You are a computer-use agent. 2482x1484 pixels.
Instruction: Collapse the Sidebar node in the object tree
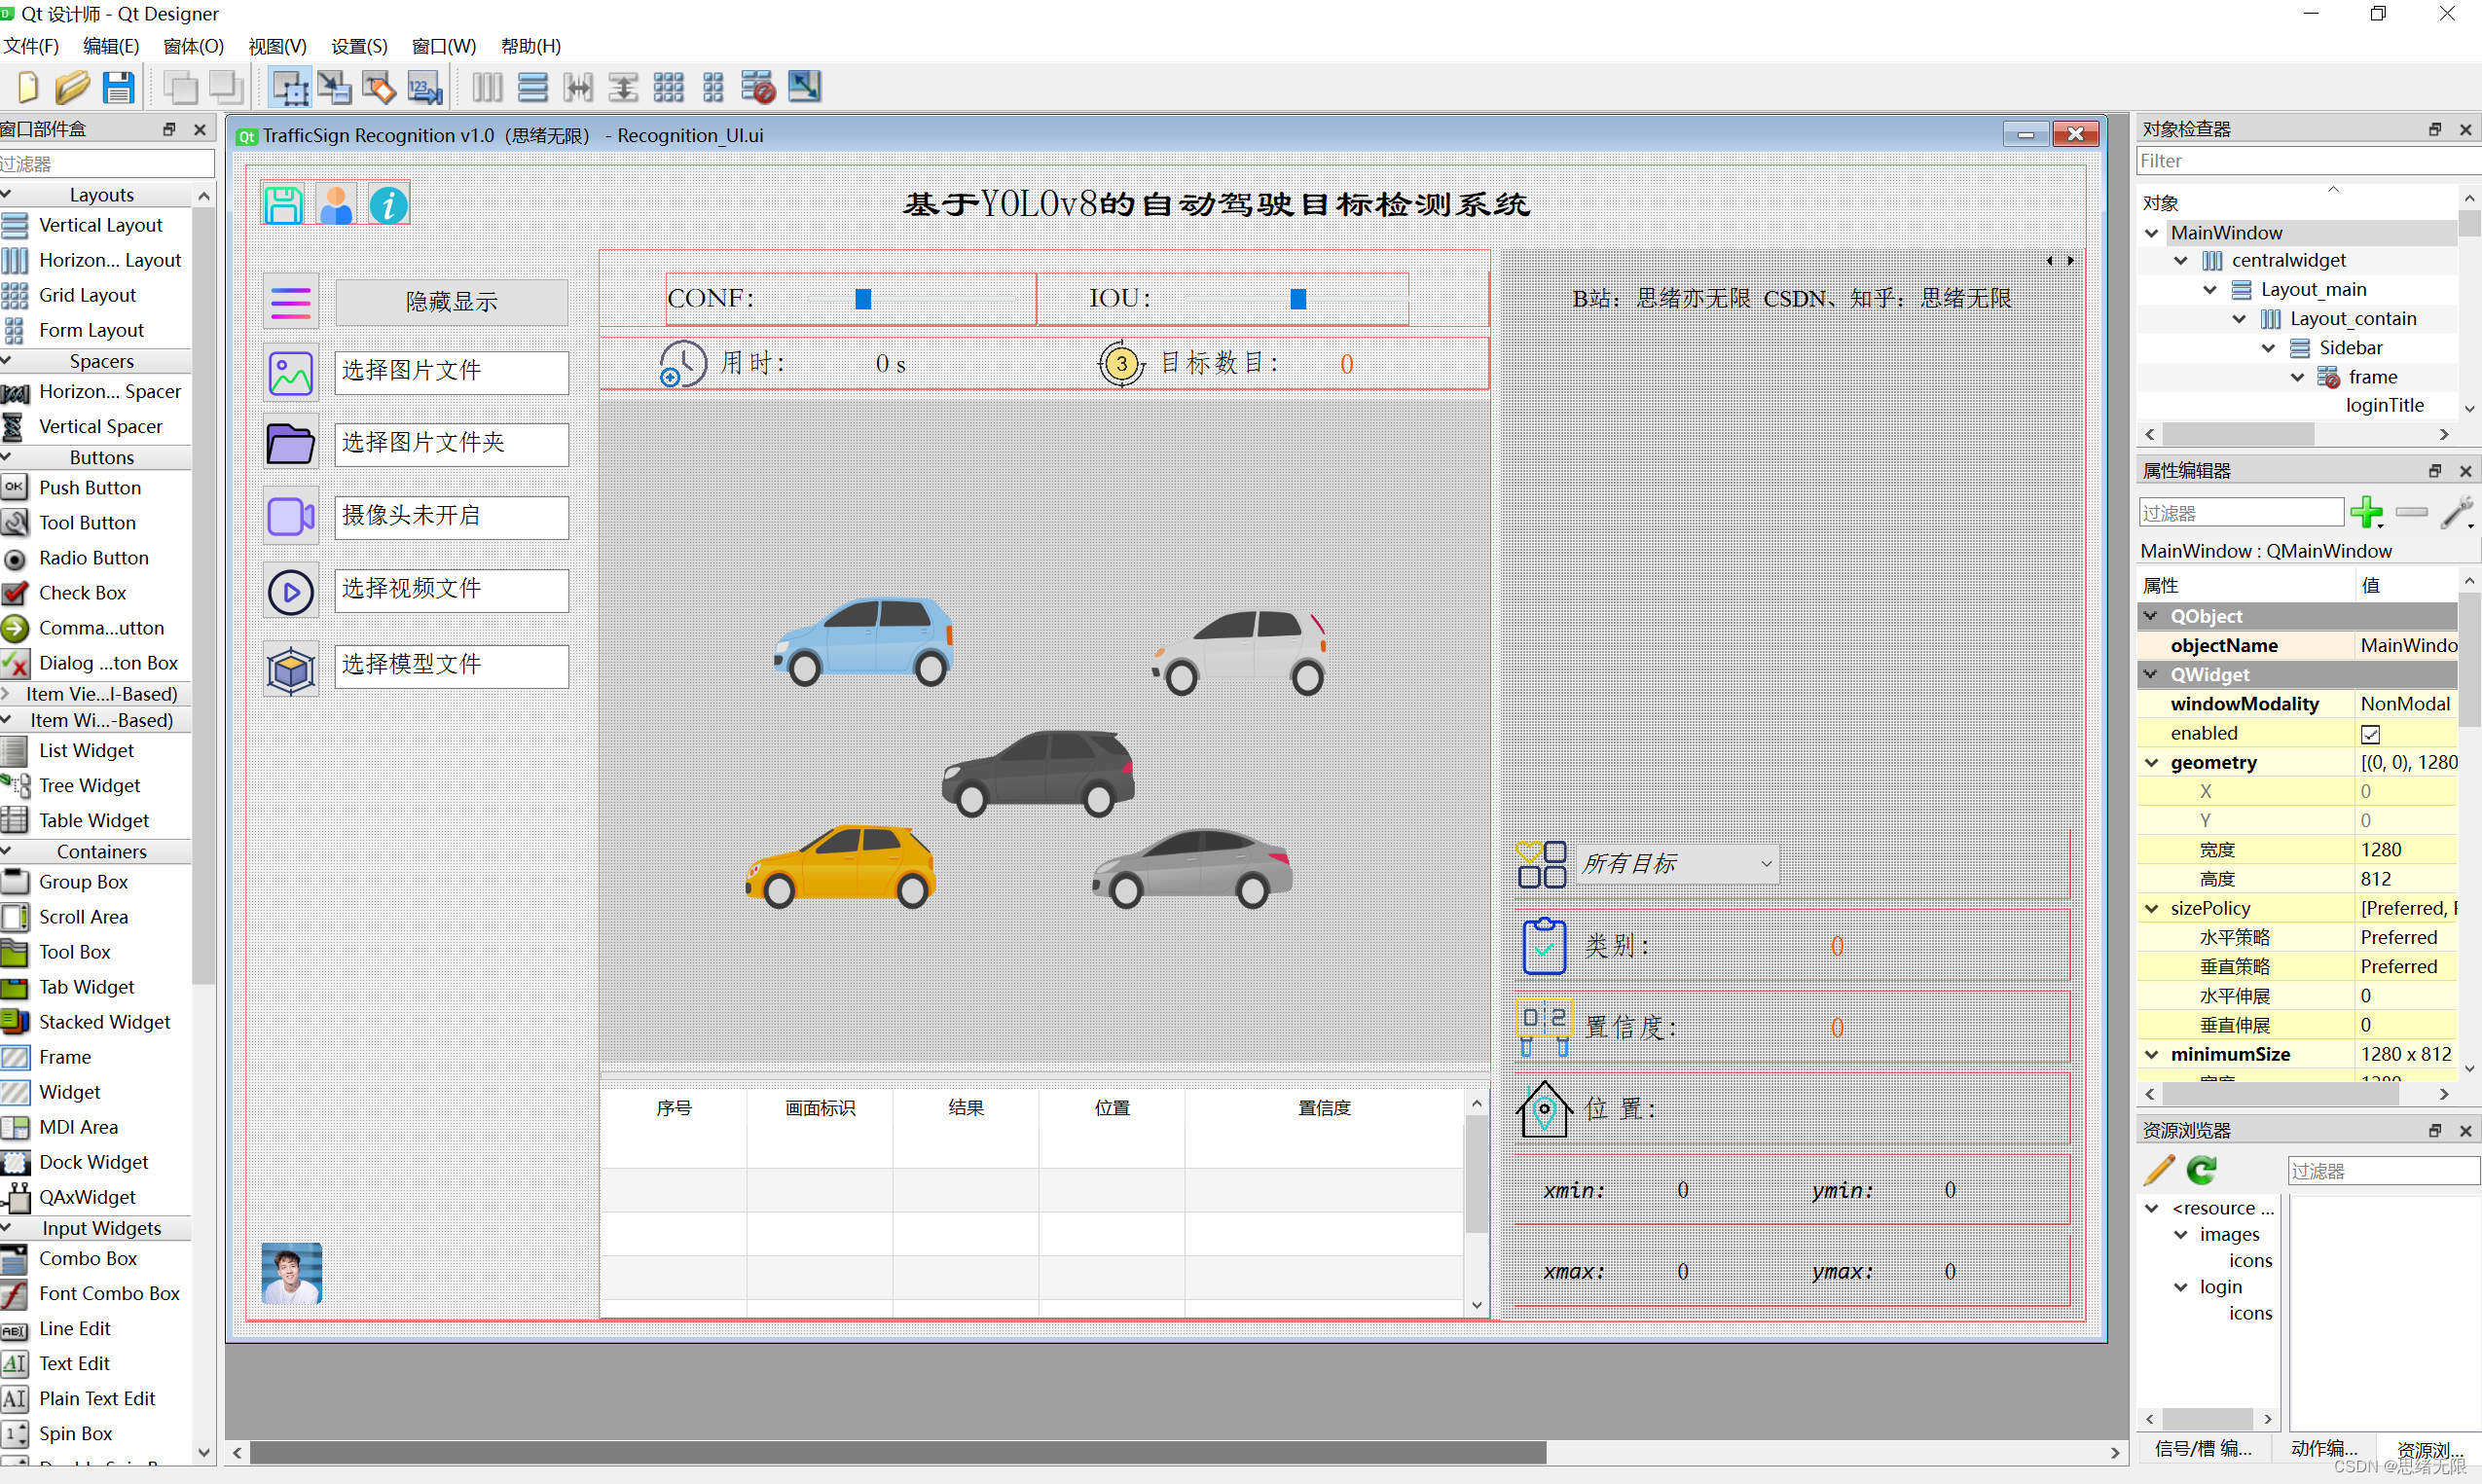(x=2269, y=348)
